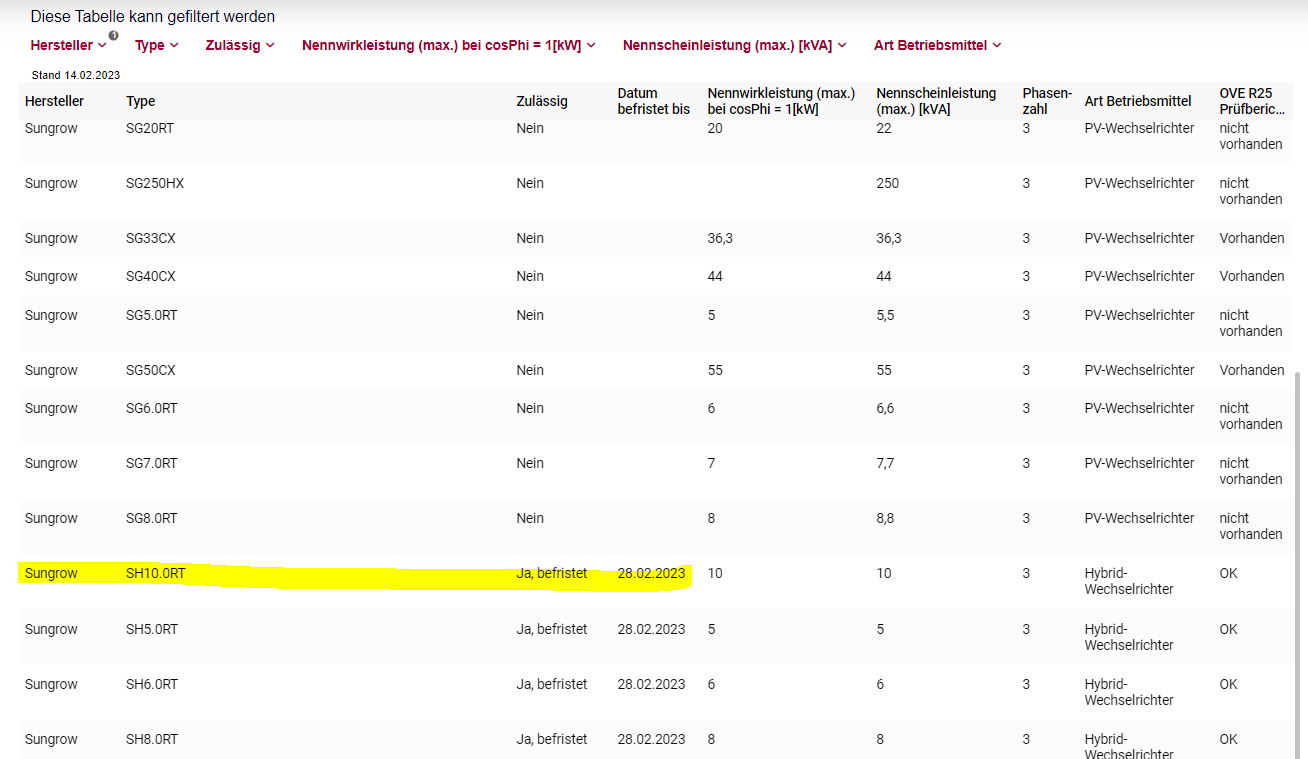Select the SG6.0RT type cell
The width and height of the screenshot is (1308, 759).
click(152, 408)
